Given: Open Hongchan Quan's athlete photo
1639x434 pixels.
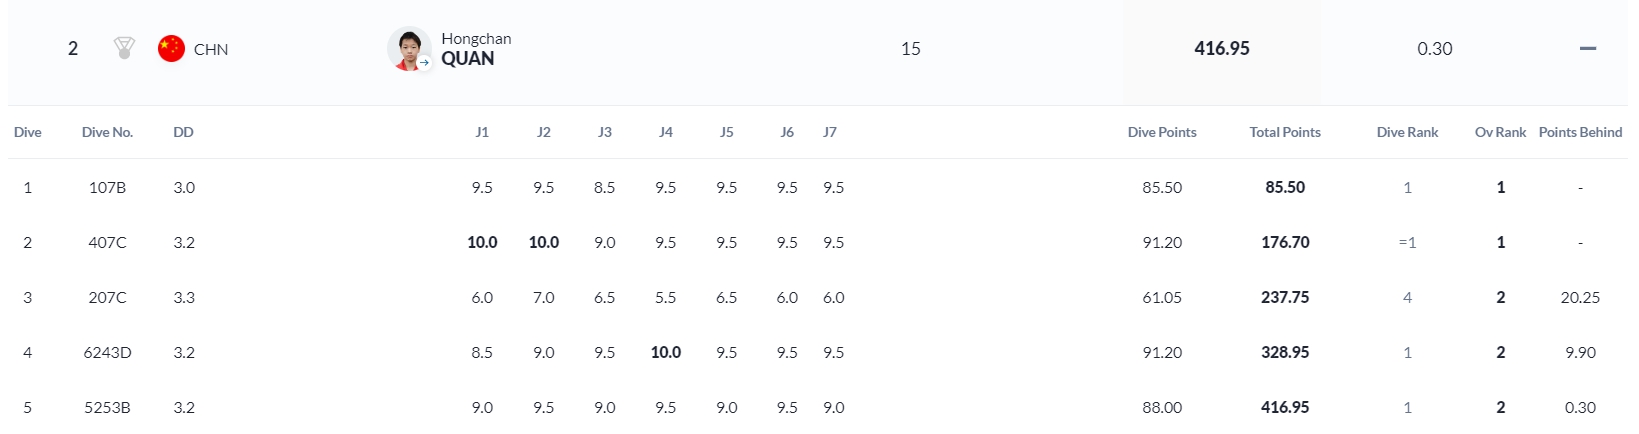Looking at the screenshot, I should tap(407, 47).
